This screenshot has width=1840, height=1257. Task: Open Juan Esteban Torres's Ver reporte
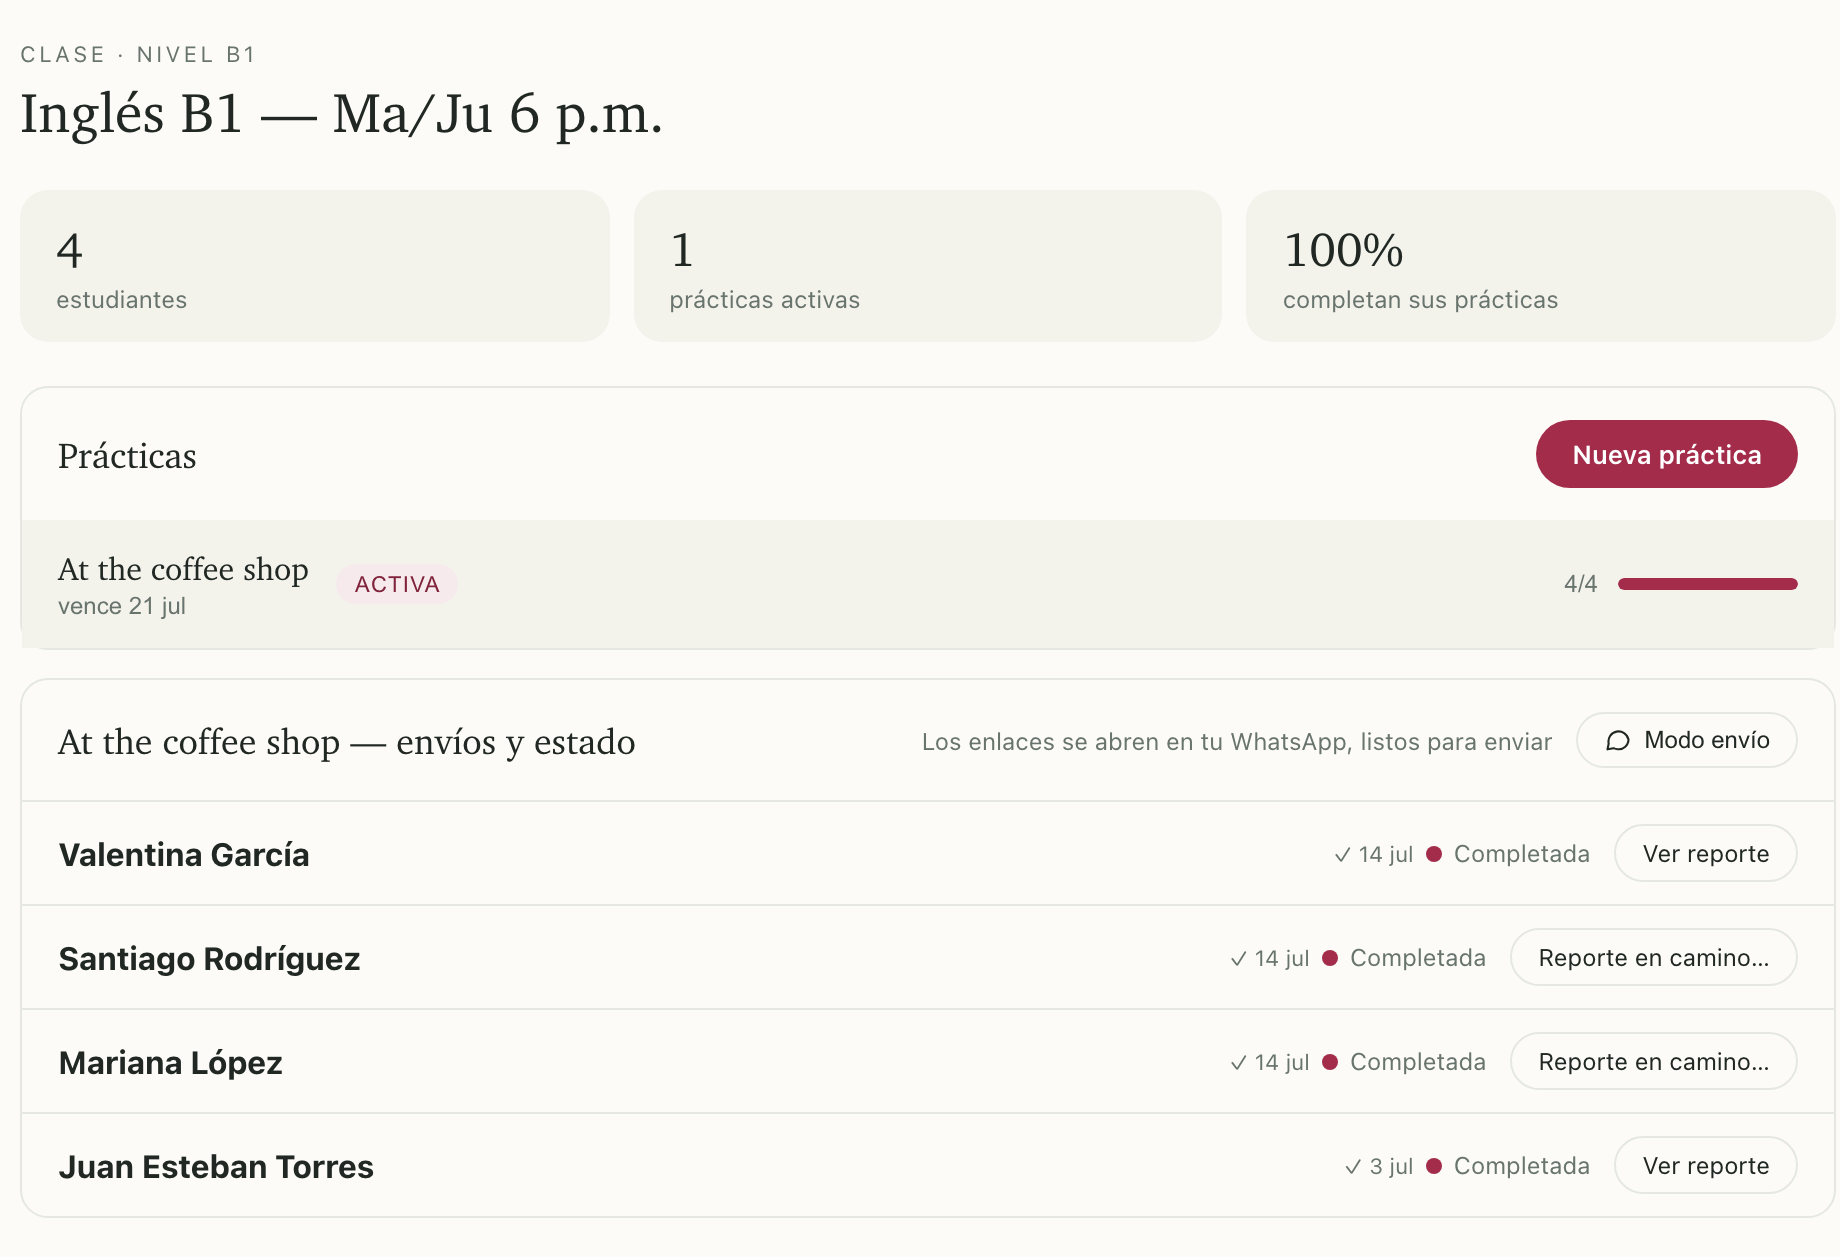[1705, 1165]
